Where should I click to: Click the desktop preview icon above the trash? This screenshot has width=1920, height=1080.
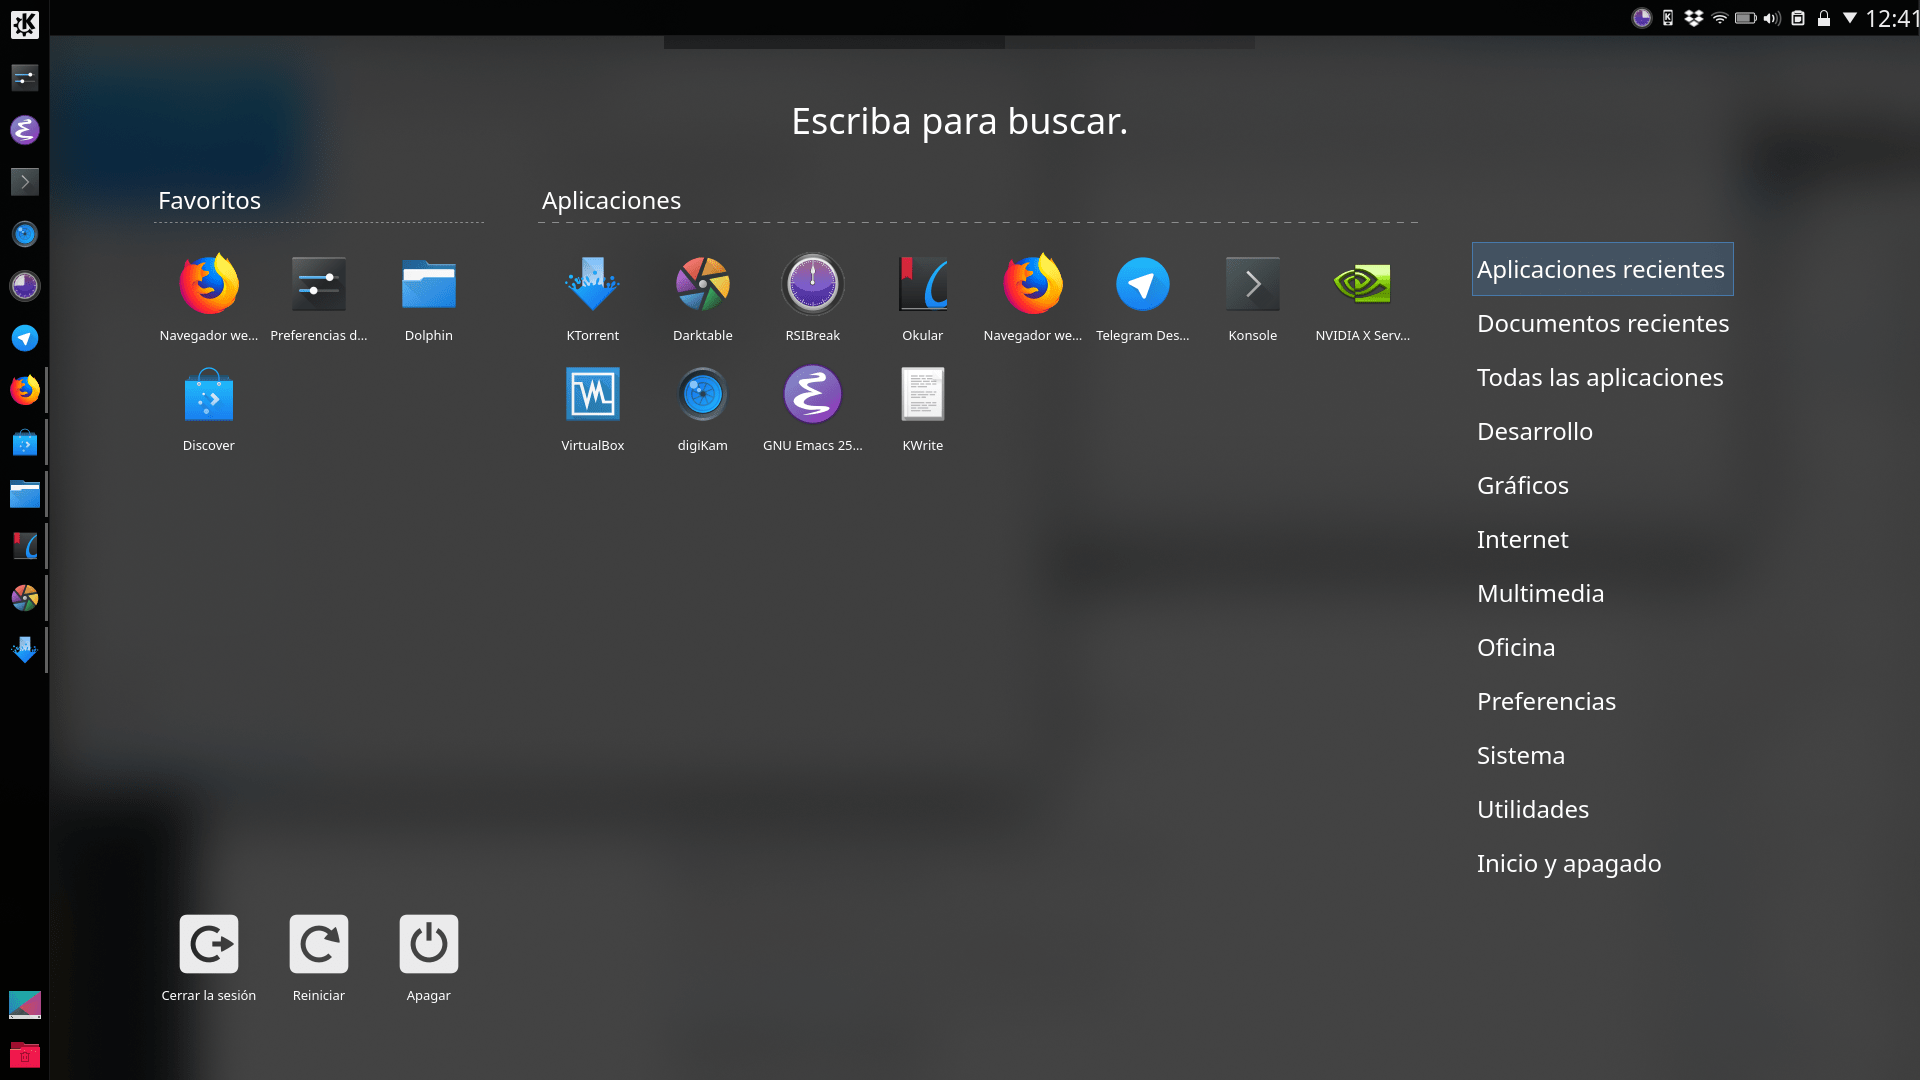[24, 1004]
